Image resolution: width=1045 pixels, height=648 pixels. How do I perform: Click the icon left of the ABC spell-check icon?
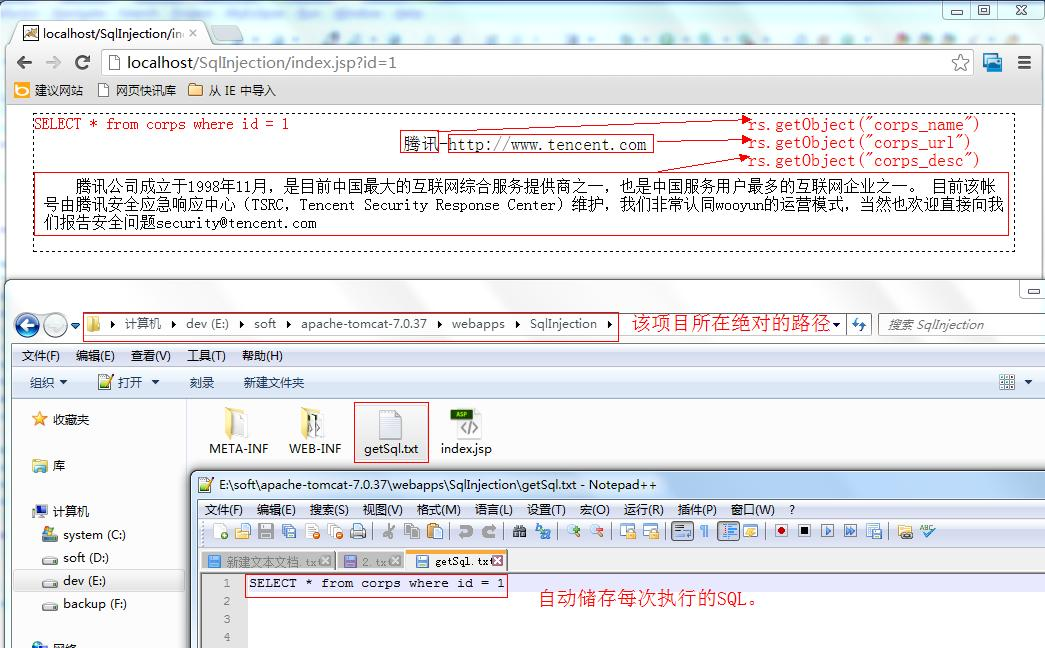coord(905,531)
